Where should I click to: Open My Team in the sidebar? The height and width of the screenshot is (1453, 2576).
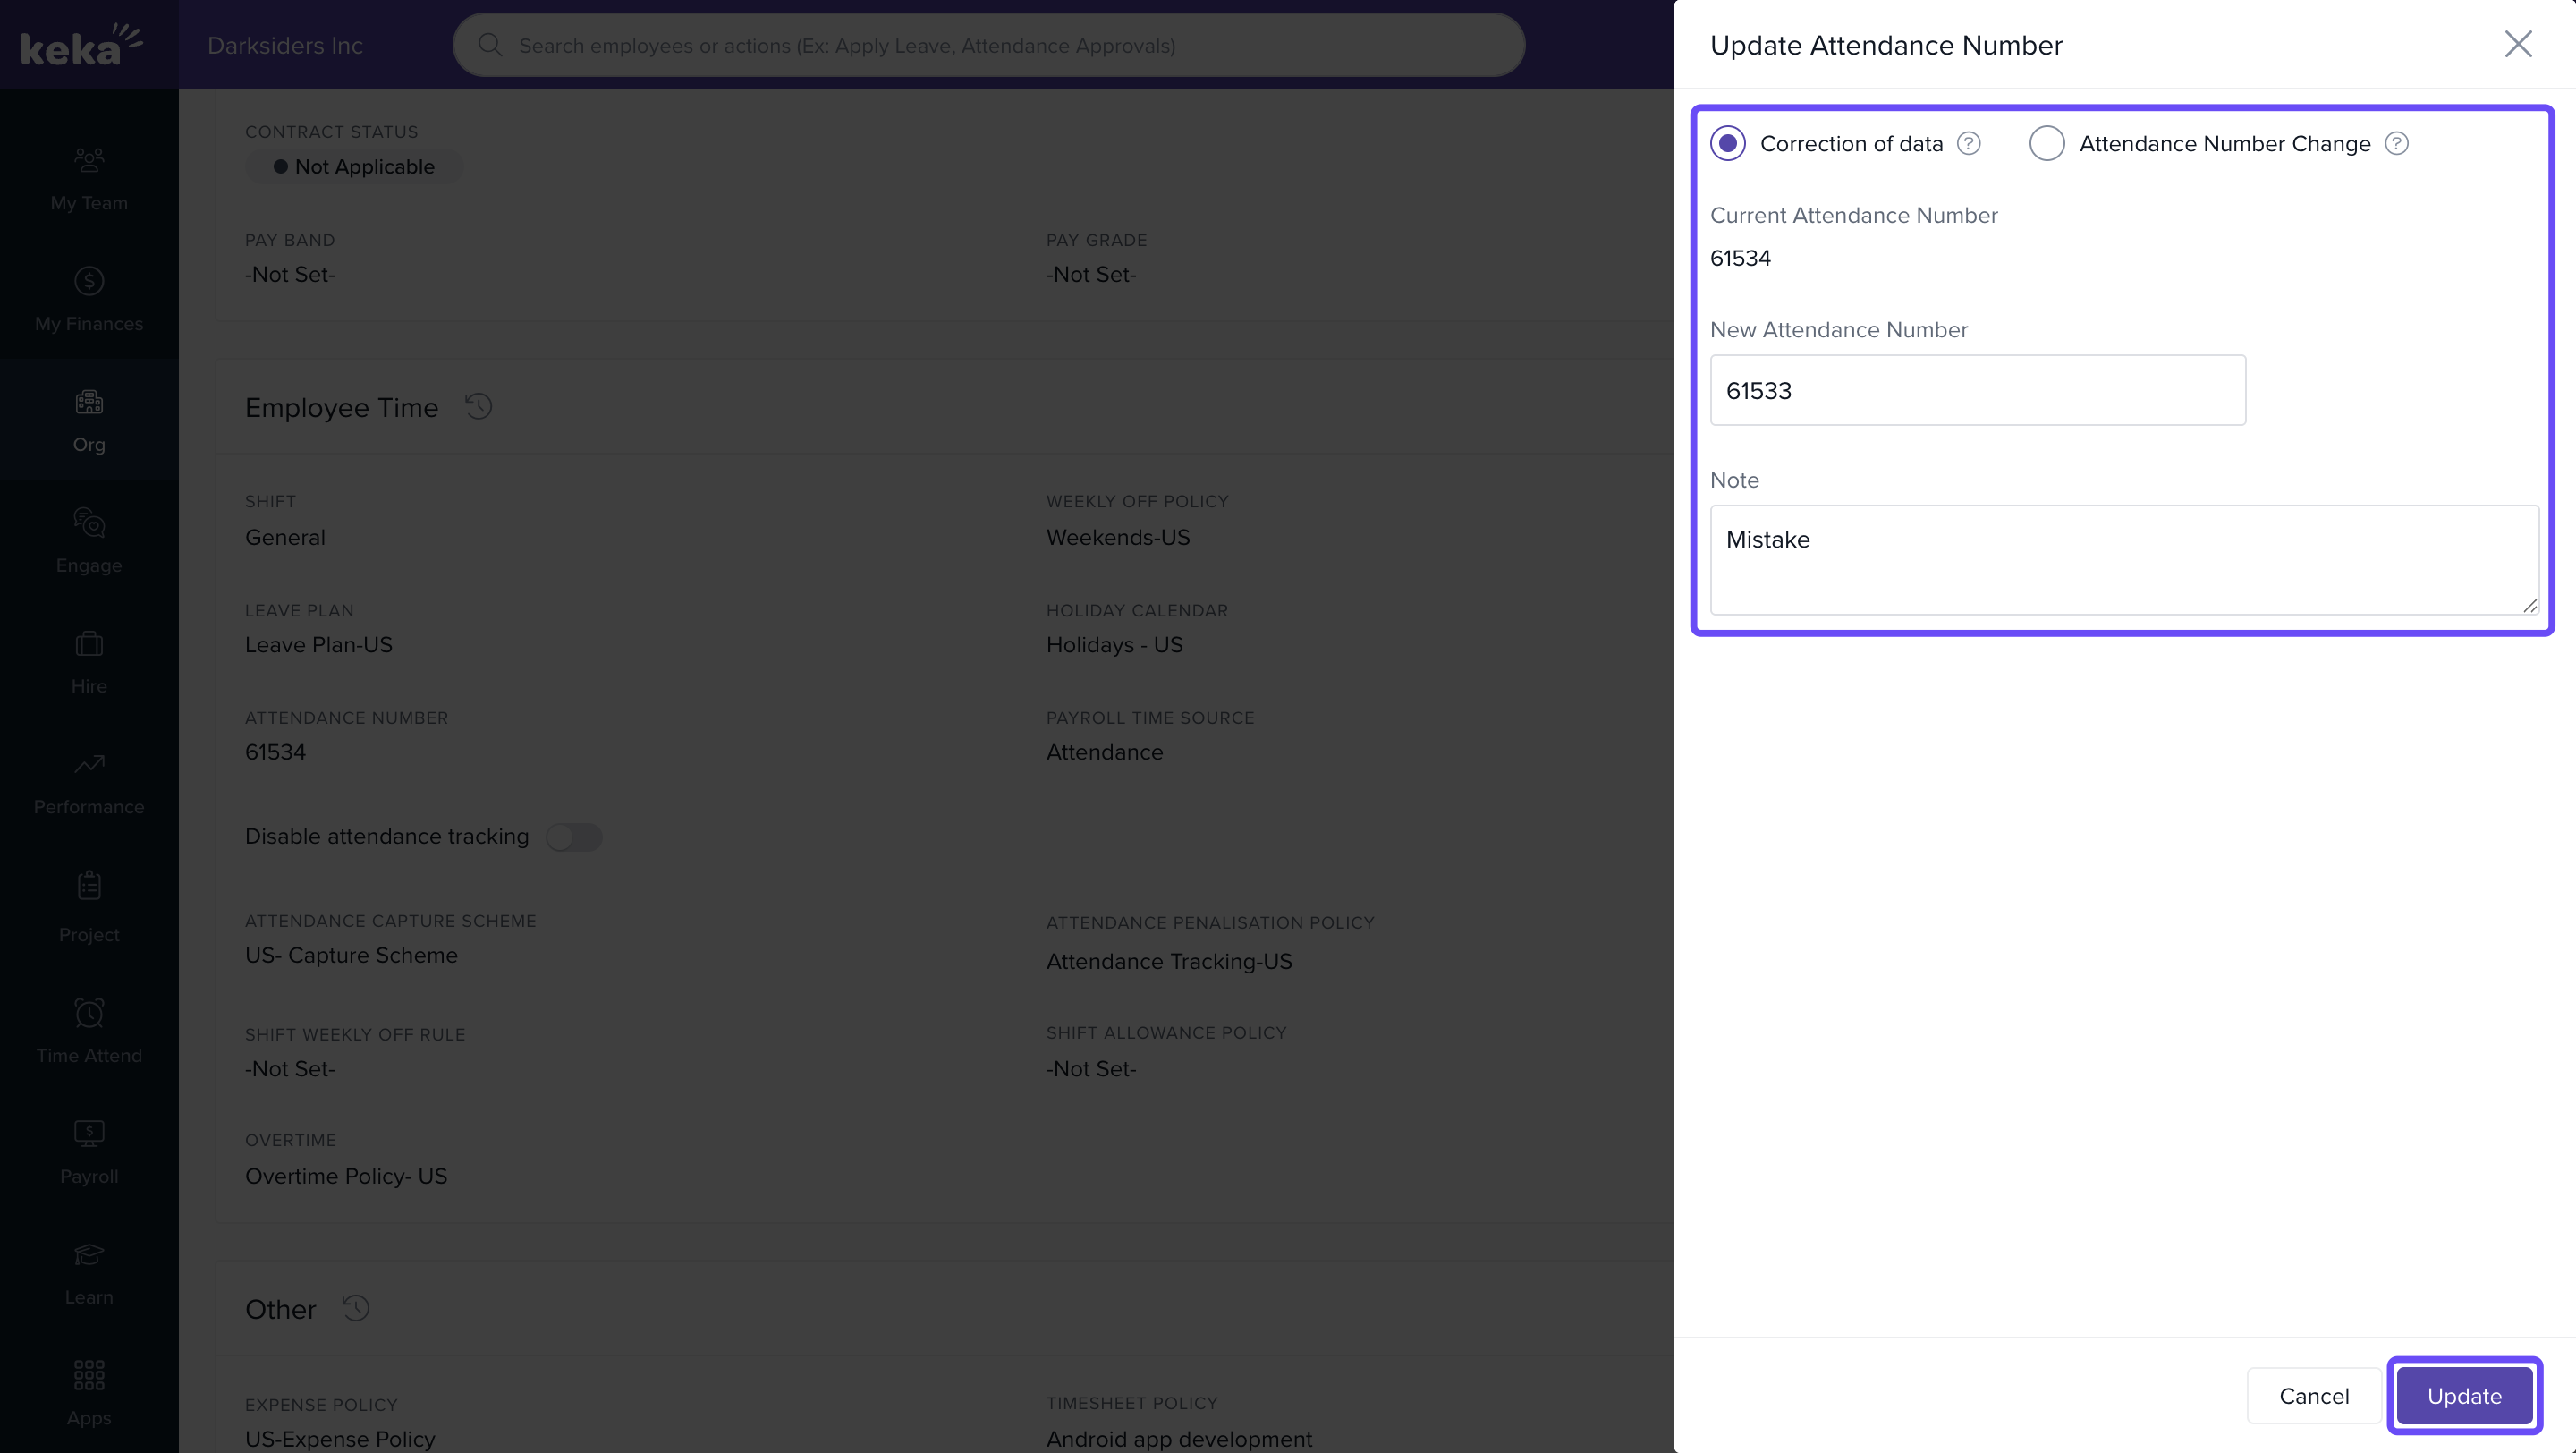pyautogui.click(x=89, y=179)
